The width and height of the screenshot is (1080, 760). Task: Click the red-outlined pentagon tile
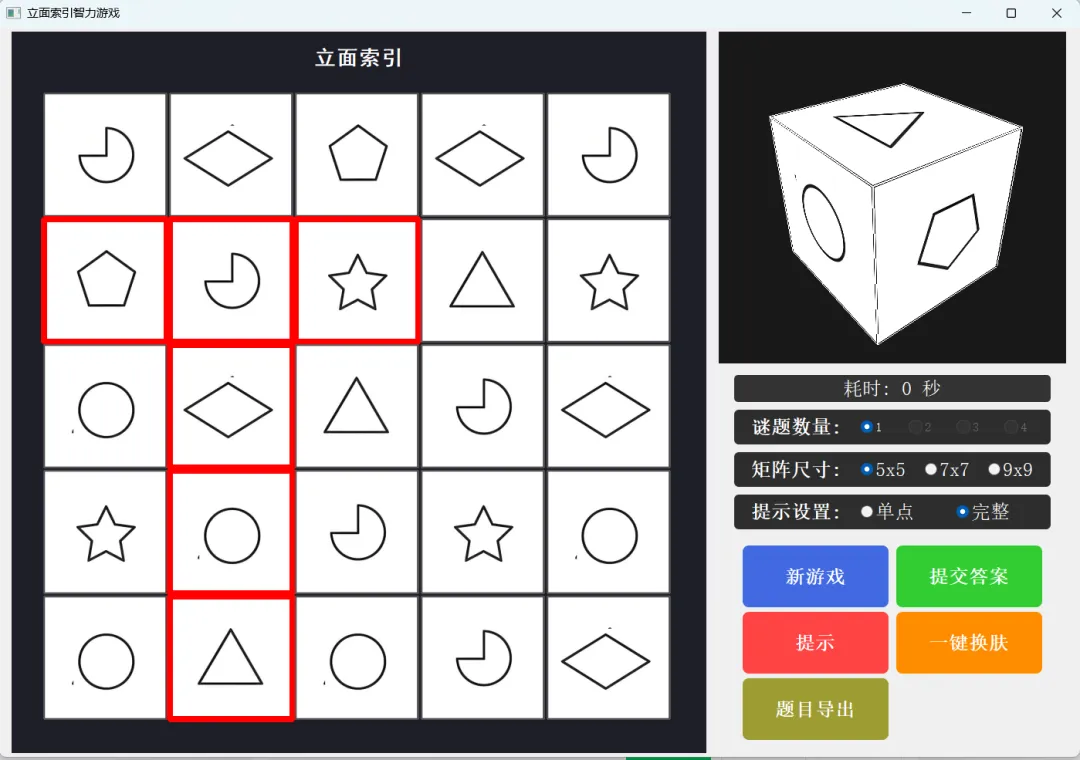pyautogui.click(x=105, y=280)
